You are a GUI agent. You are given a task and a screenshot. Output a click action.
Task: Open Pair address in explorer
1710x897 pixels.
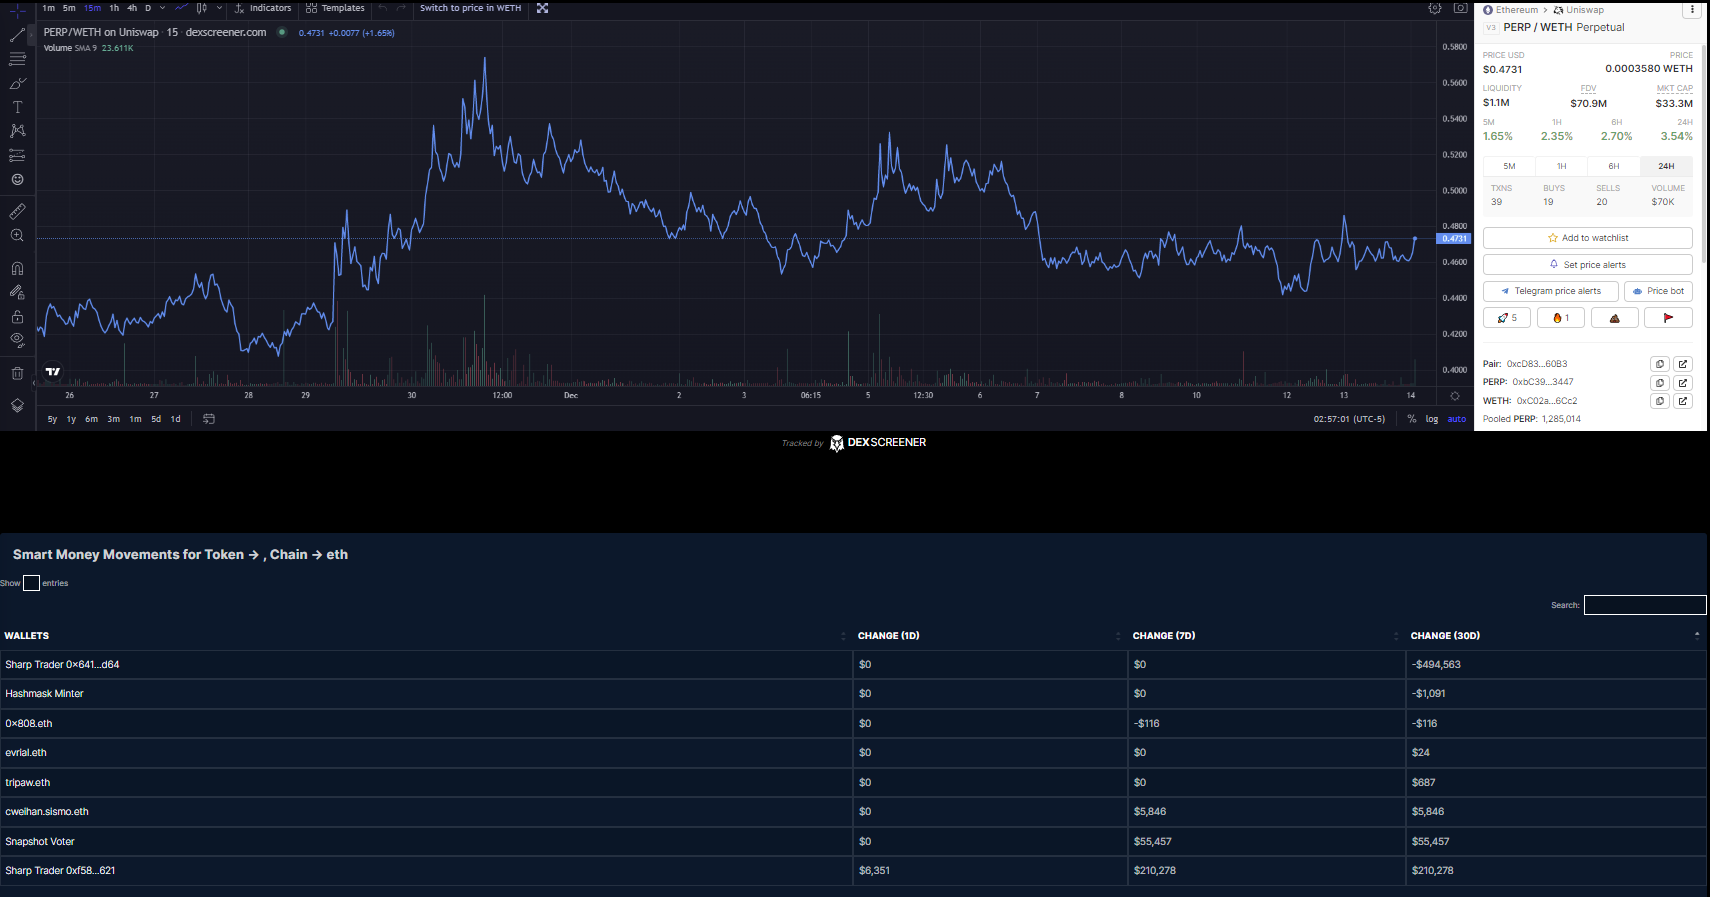(1682, 364)
